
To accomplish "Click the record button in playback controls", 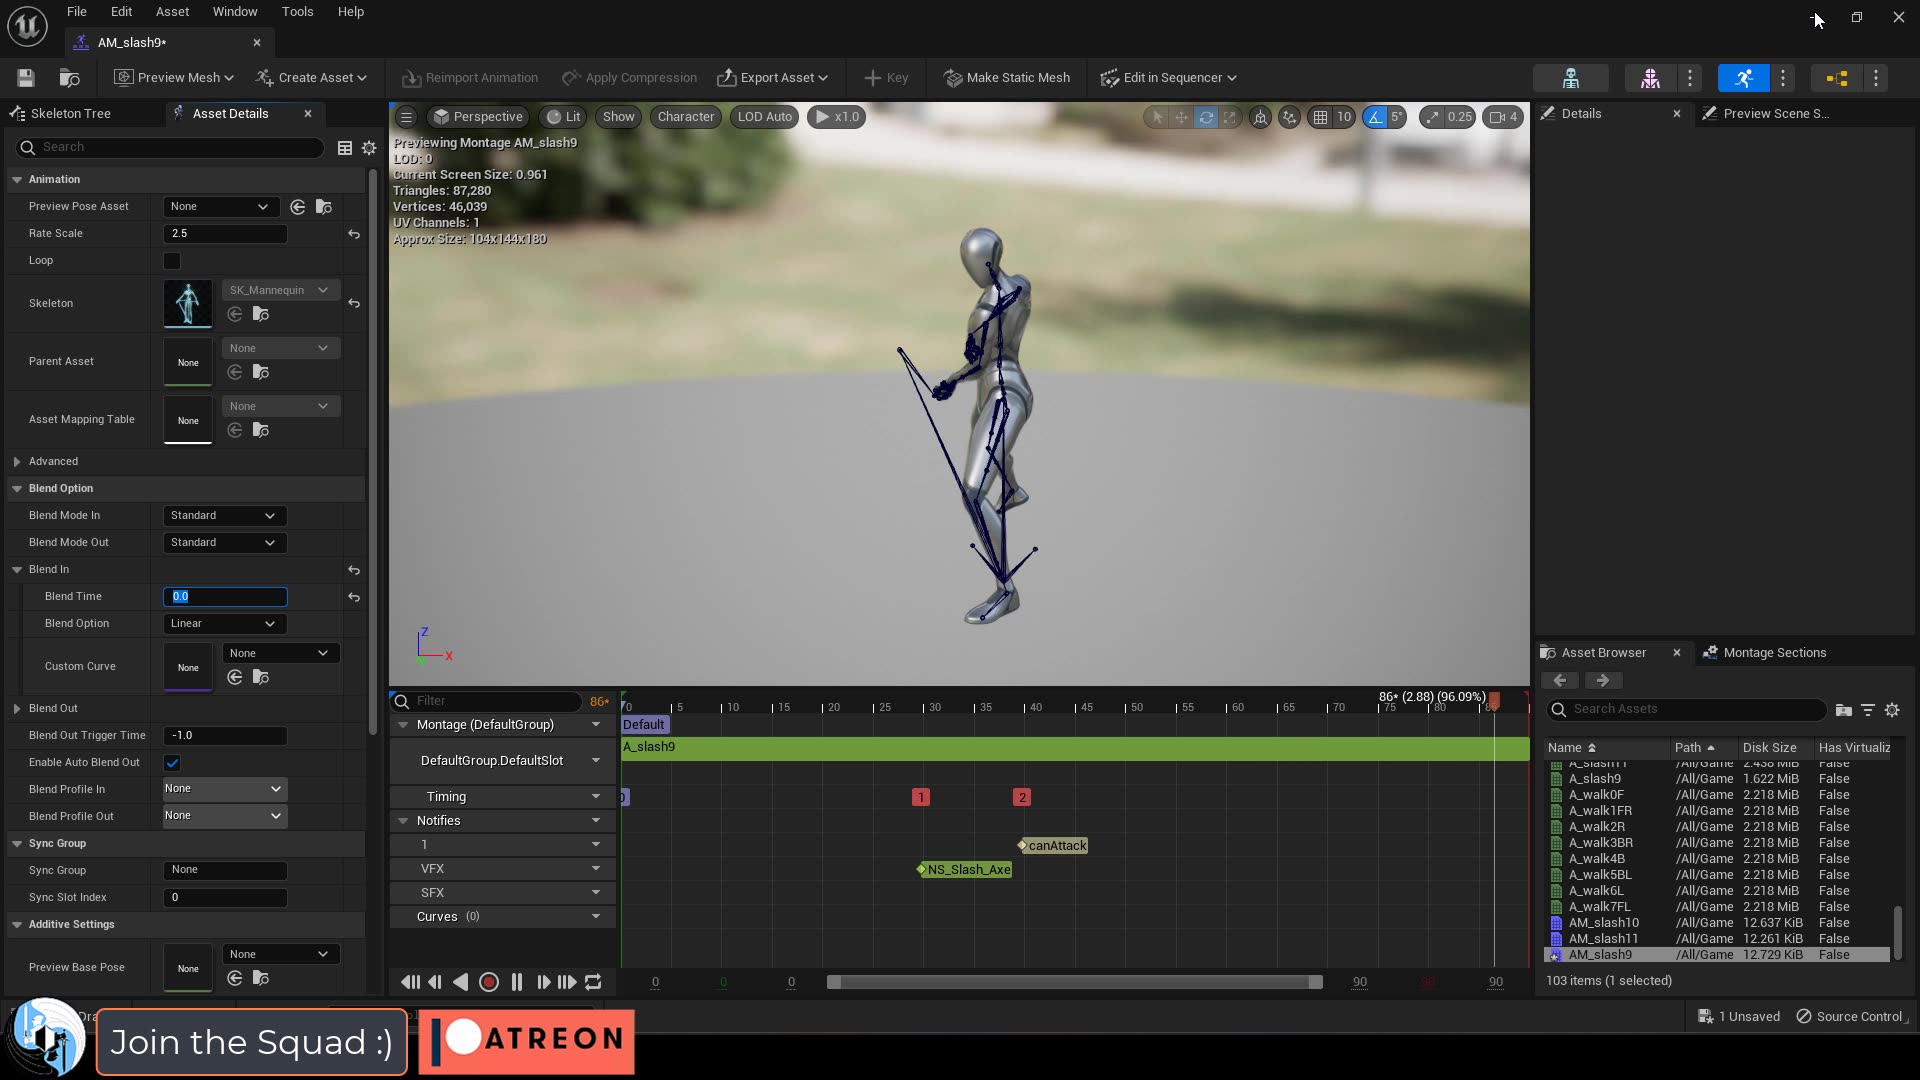I will (489, 982).
